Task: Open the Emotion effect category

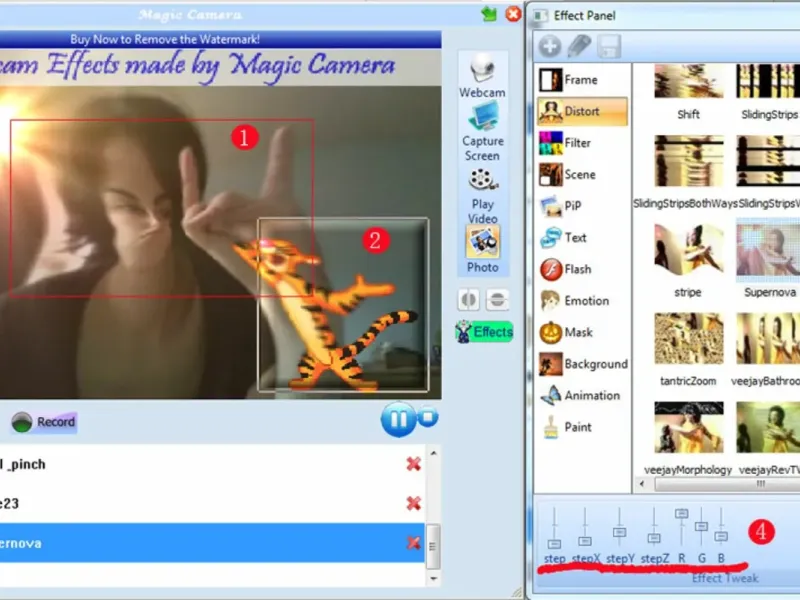Action: (582, 301)
